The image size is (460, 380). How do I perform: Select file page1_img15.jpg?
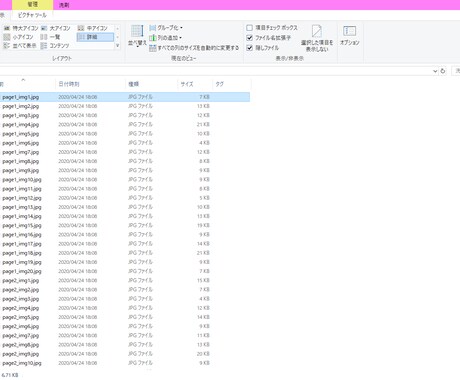pos(125,225)
